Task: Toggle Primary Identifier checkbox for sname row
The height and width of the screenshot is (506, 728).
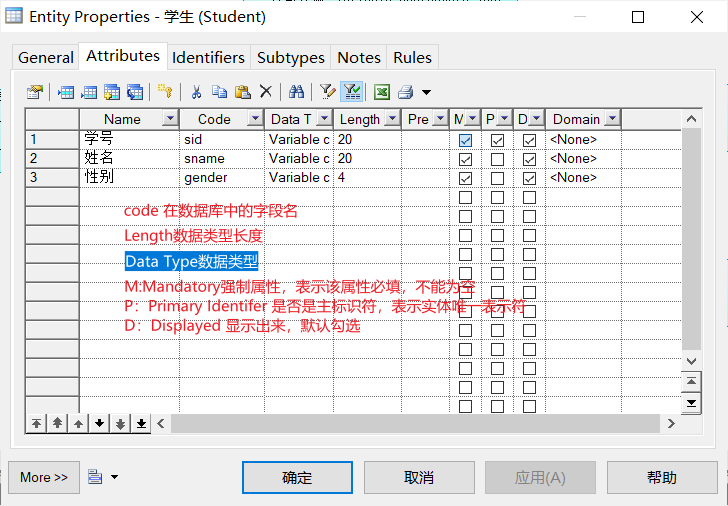Action: [497, 159]
